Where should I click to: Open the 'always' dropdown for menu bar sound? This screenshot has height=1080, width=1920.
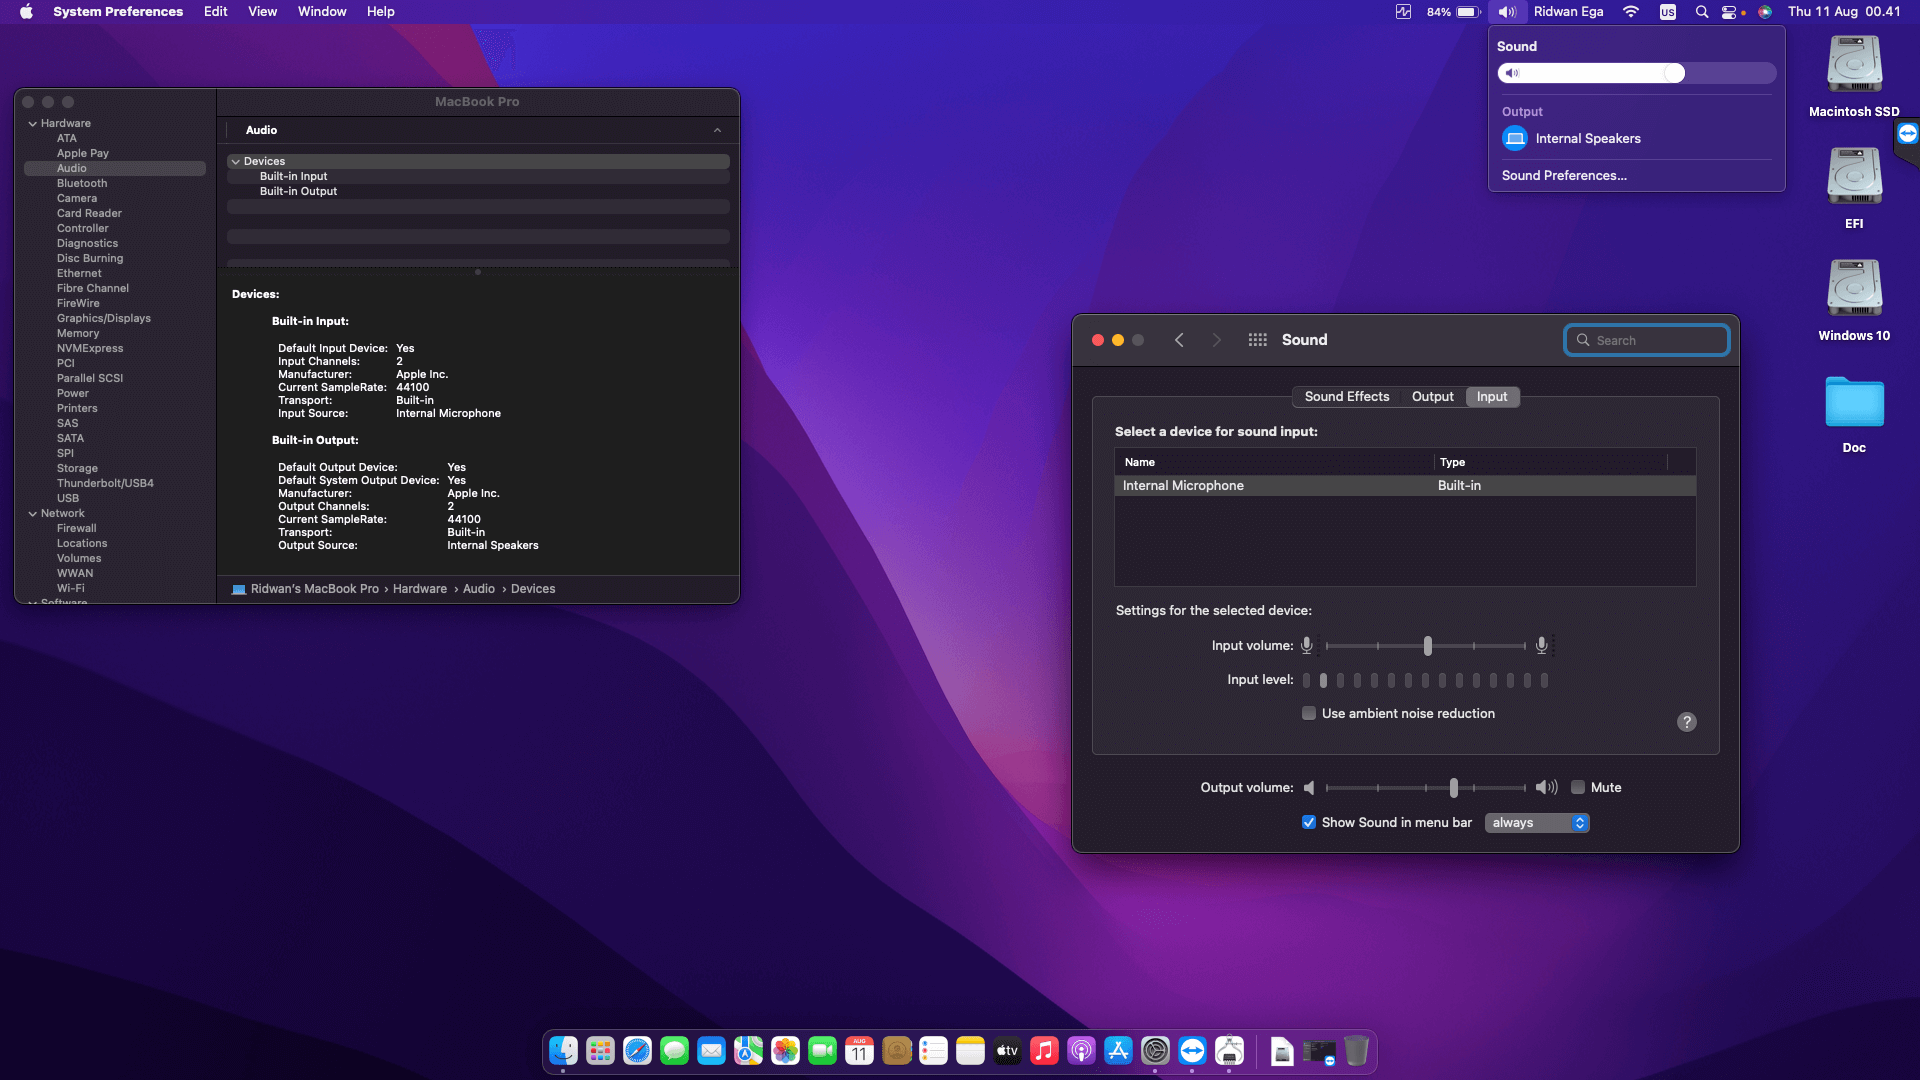(x=1537, y=822)
